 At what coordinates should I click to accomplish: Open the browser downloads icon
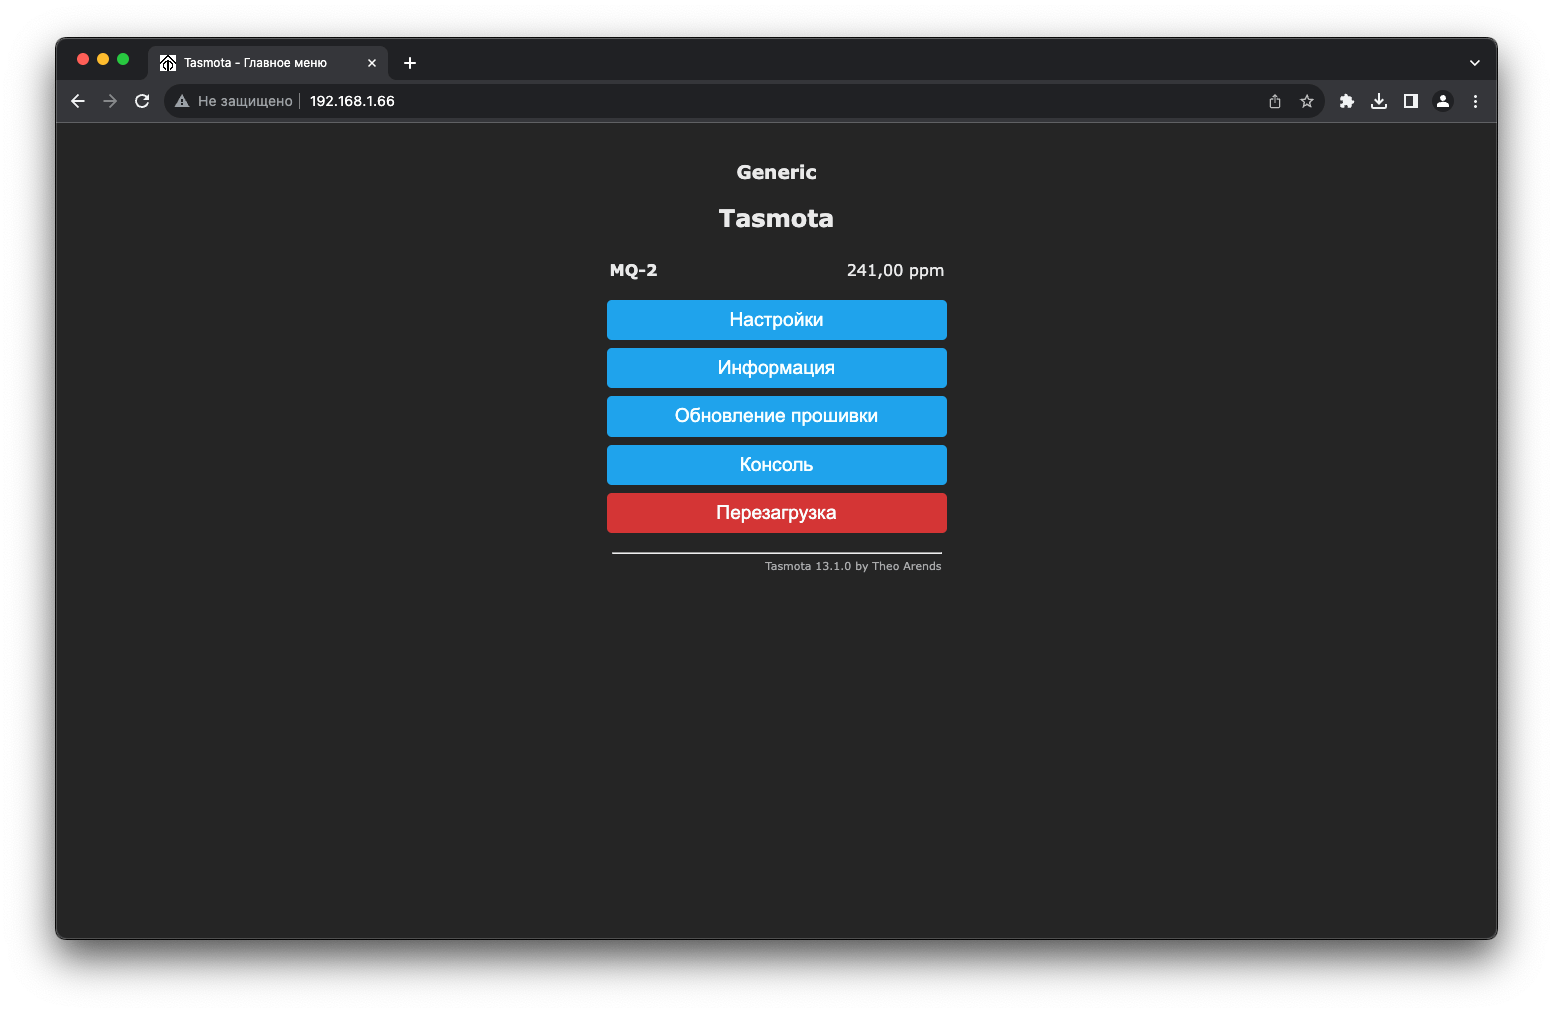click(x=1379, y=101)
